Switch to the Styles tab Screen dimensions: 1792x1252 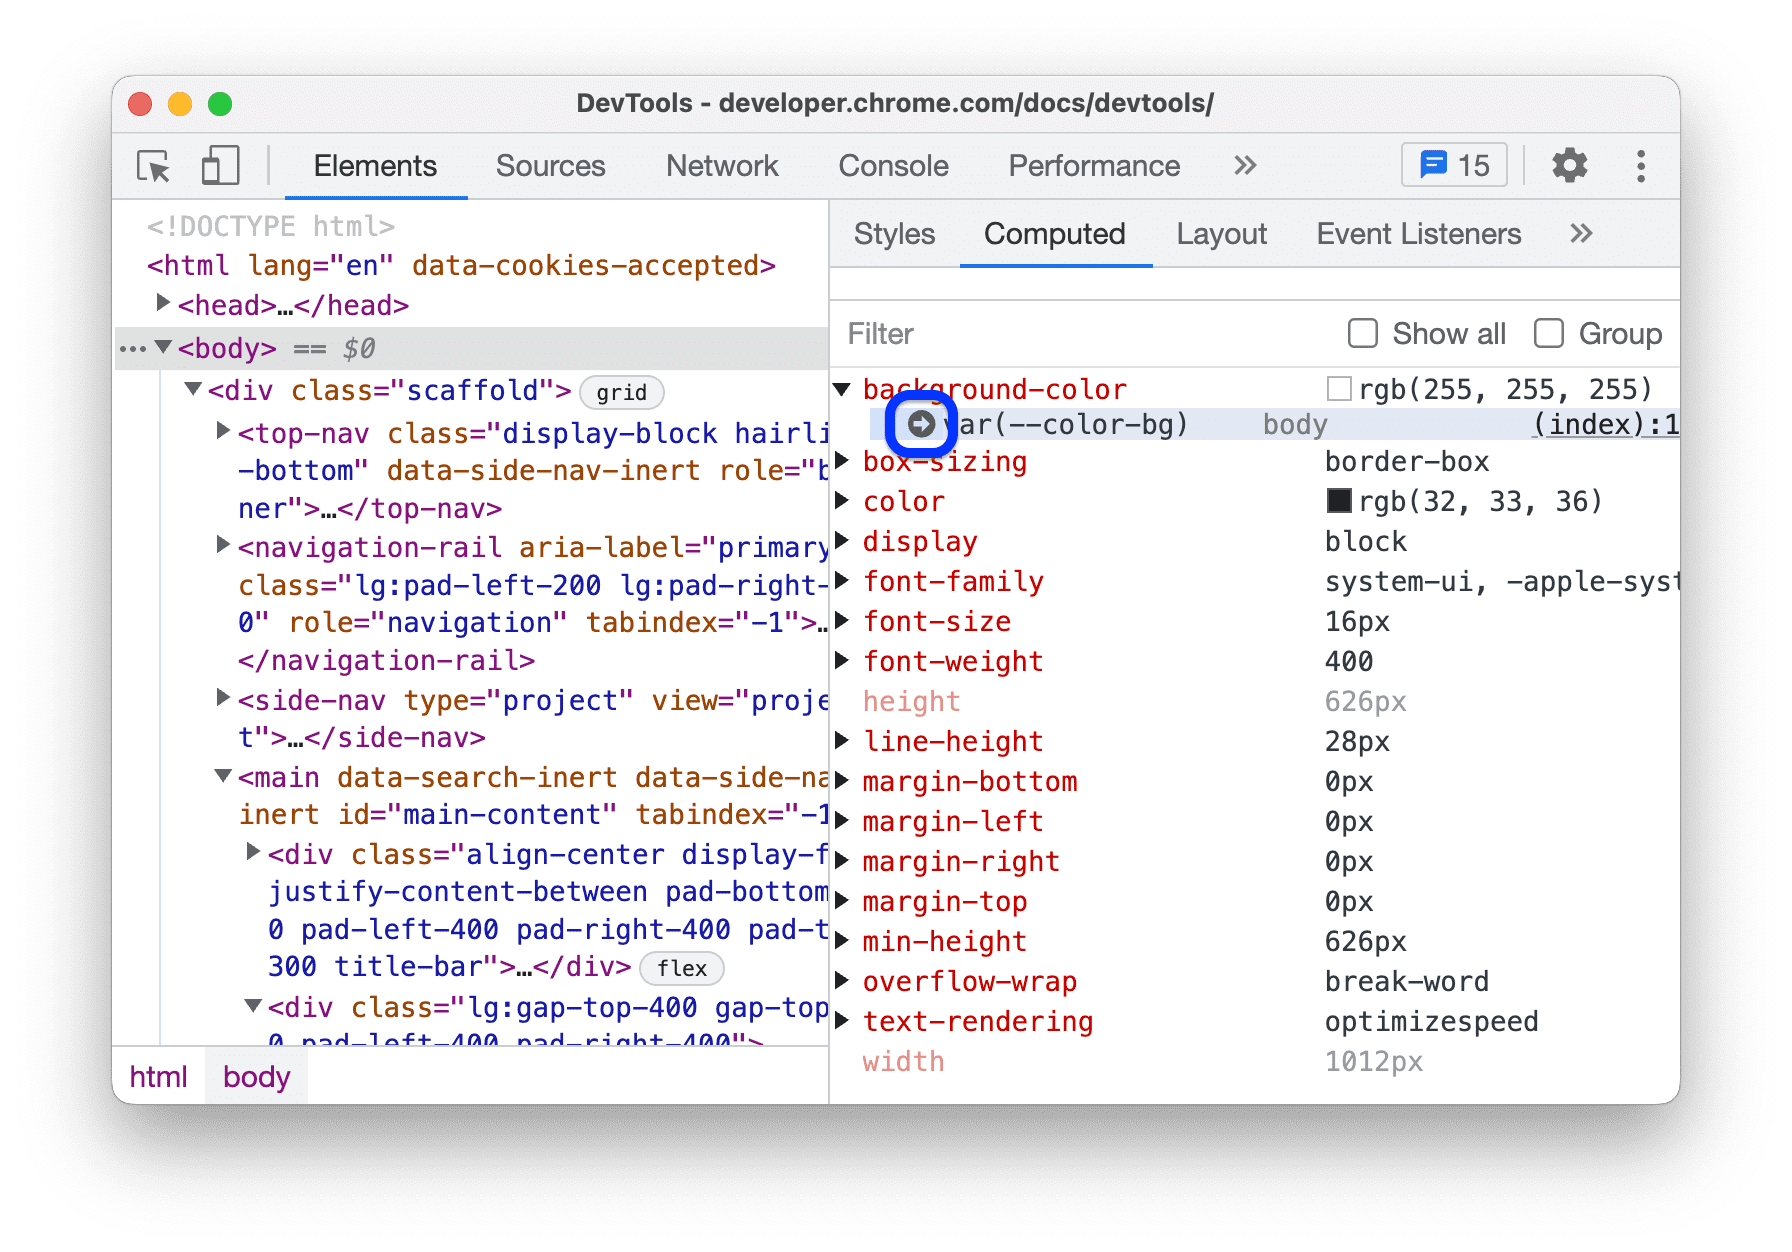tap(893, 233)
